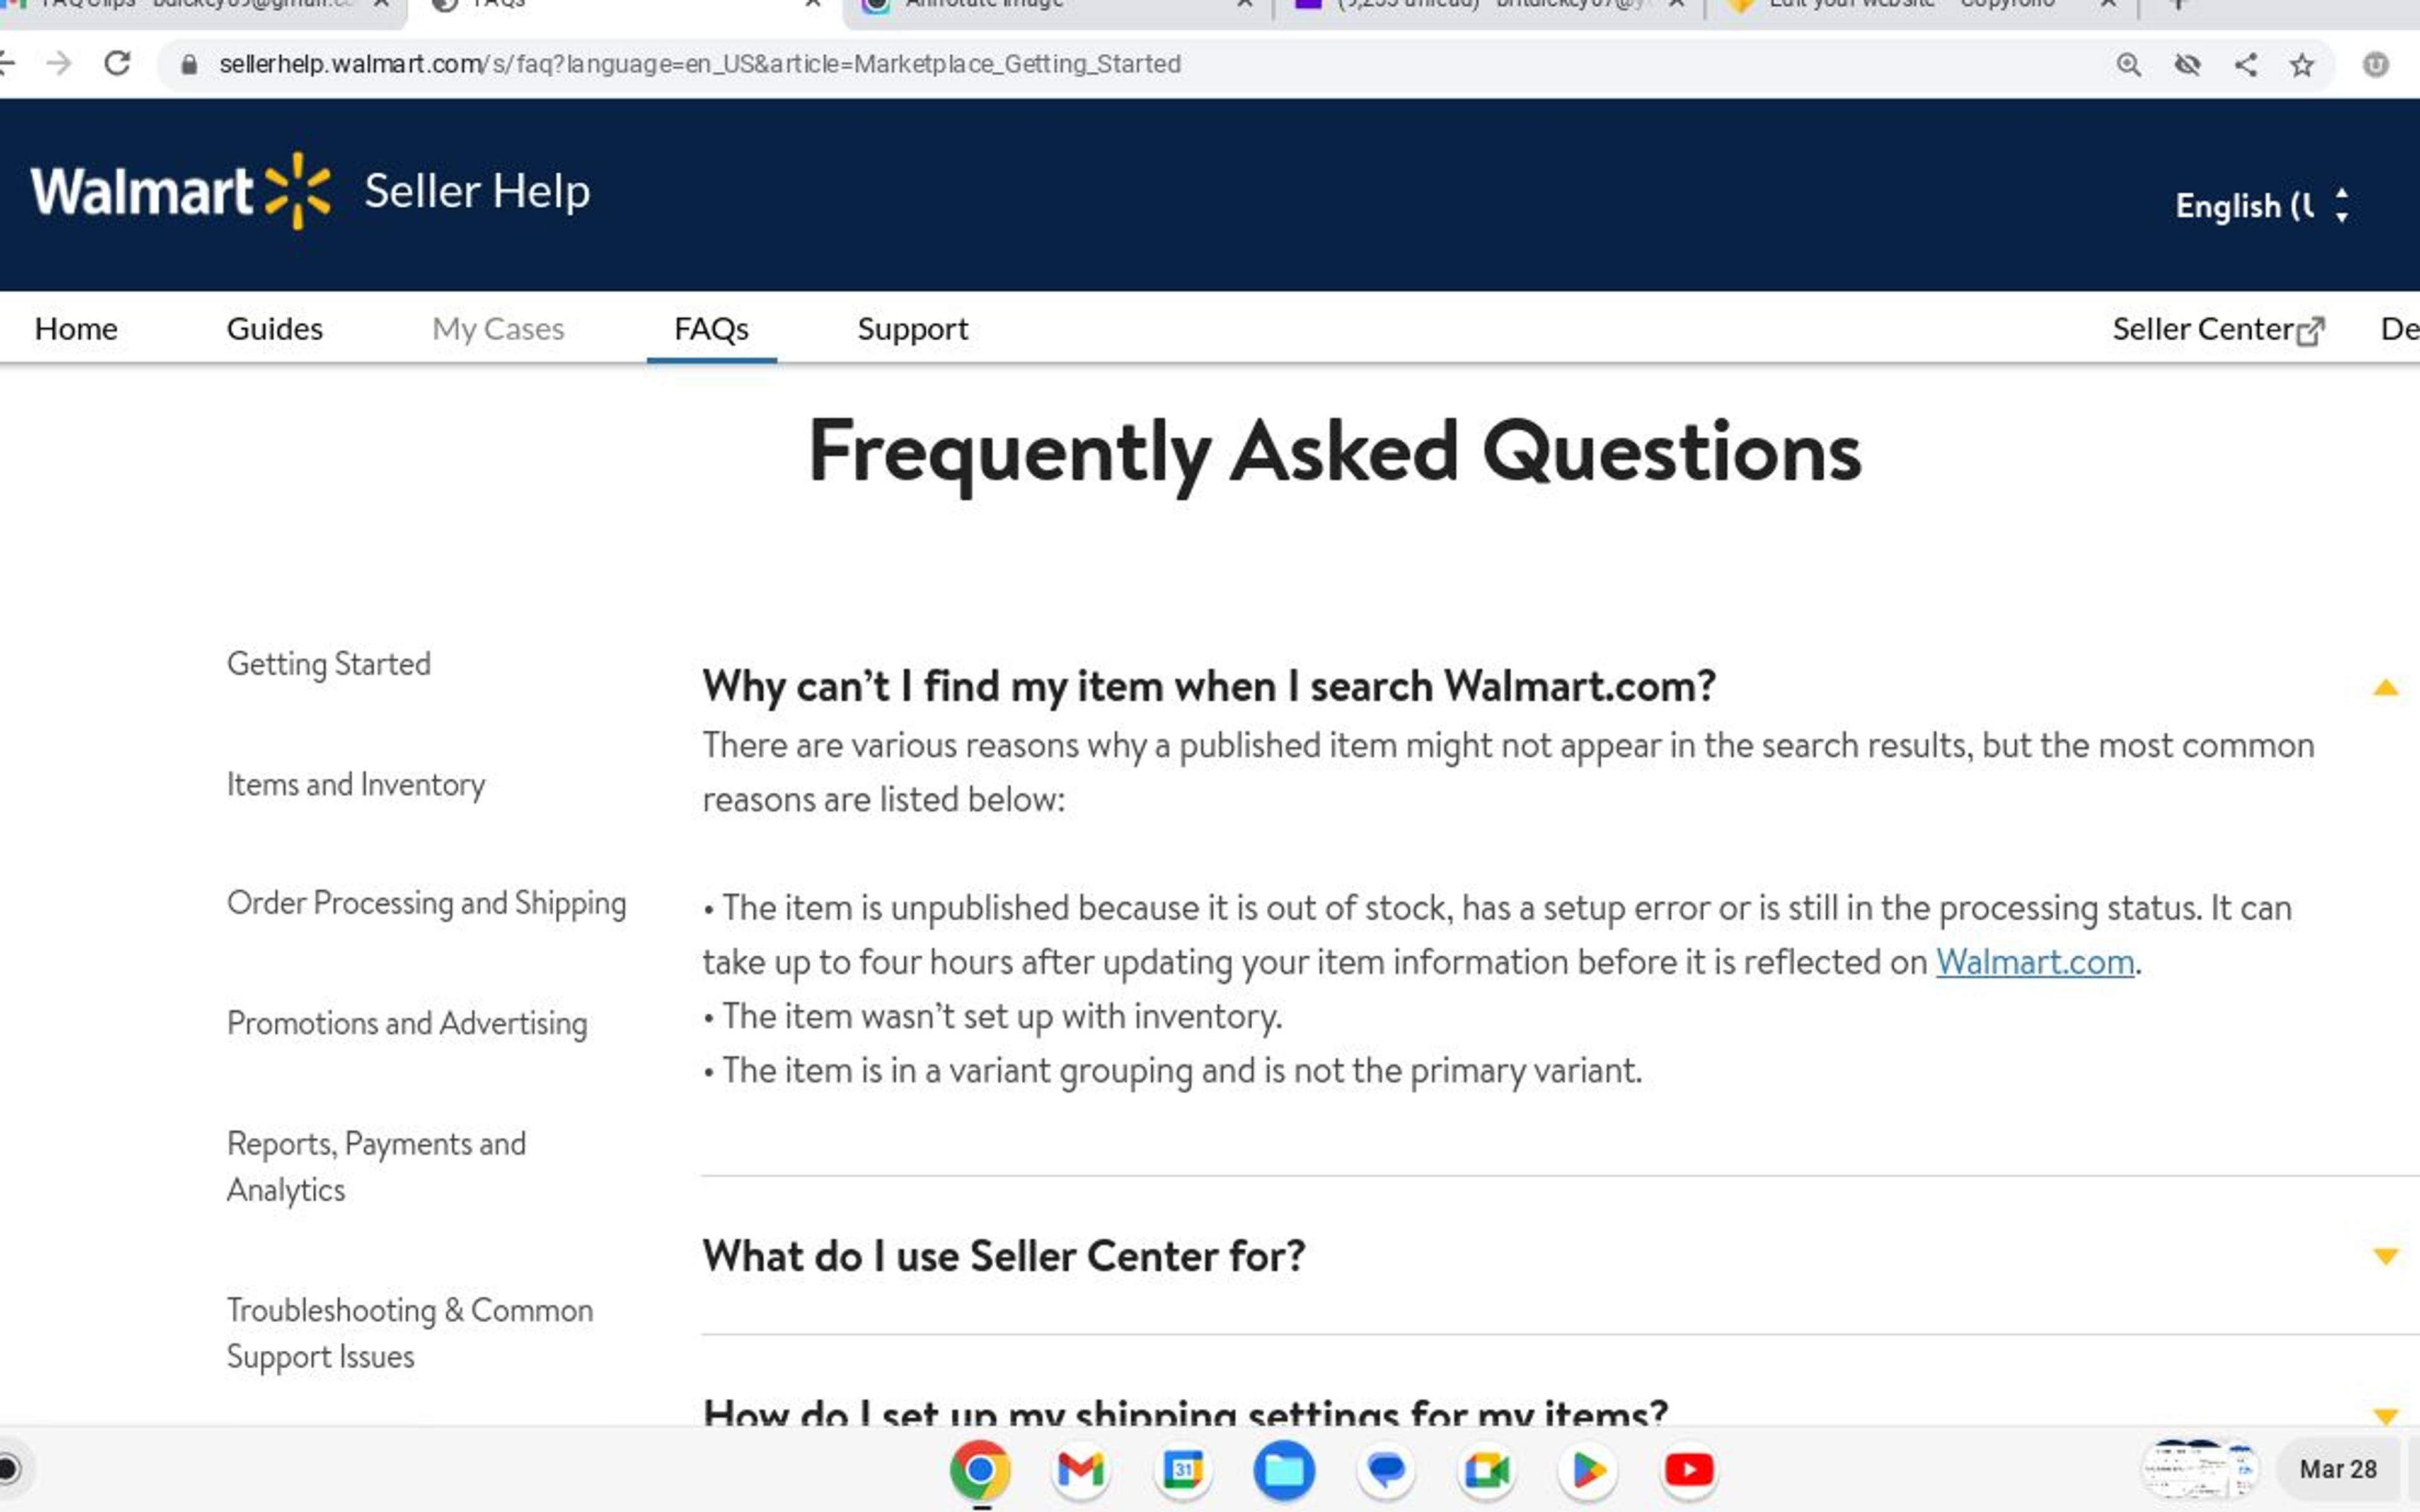Open the profile avatar icon in the browser toolbar
2420x1512 pixels.
[x=2376, y=65]
